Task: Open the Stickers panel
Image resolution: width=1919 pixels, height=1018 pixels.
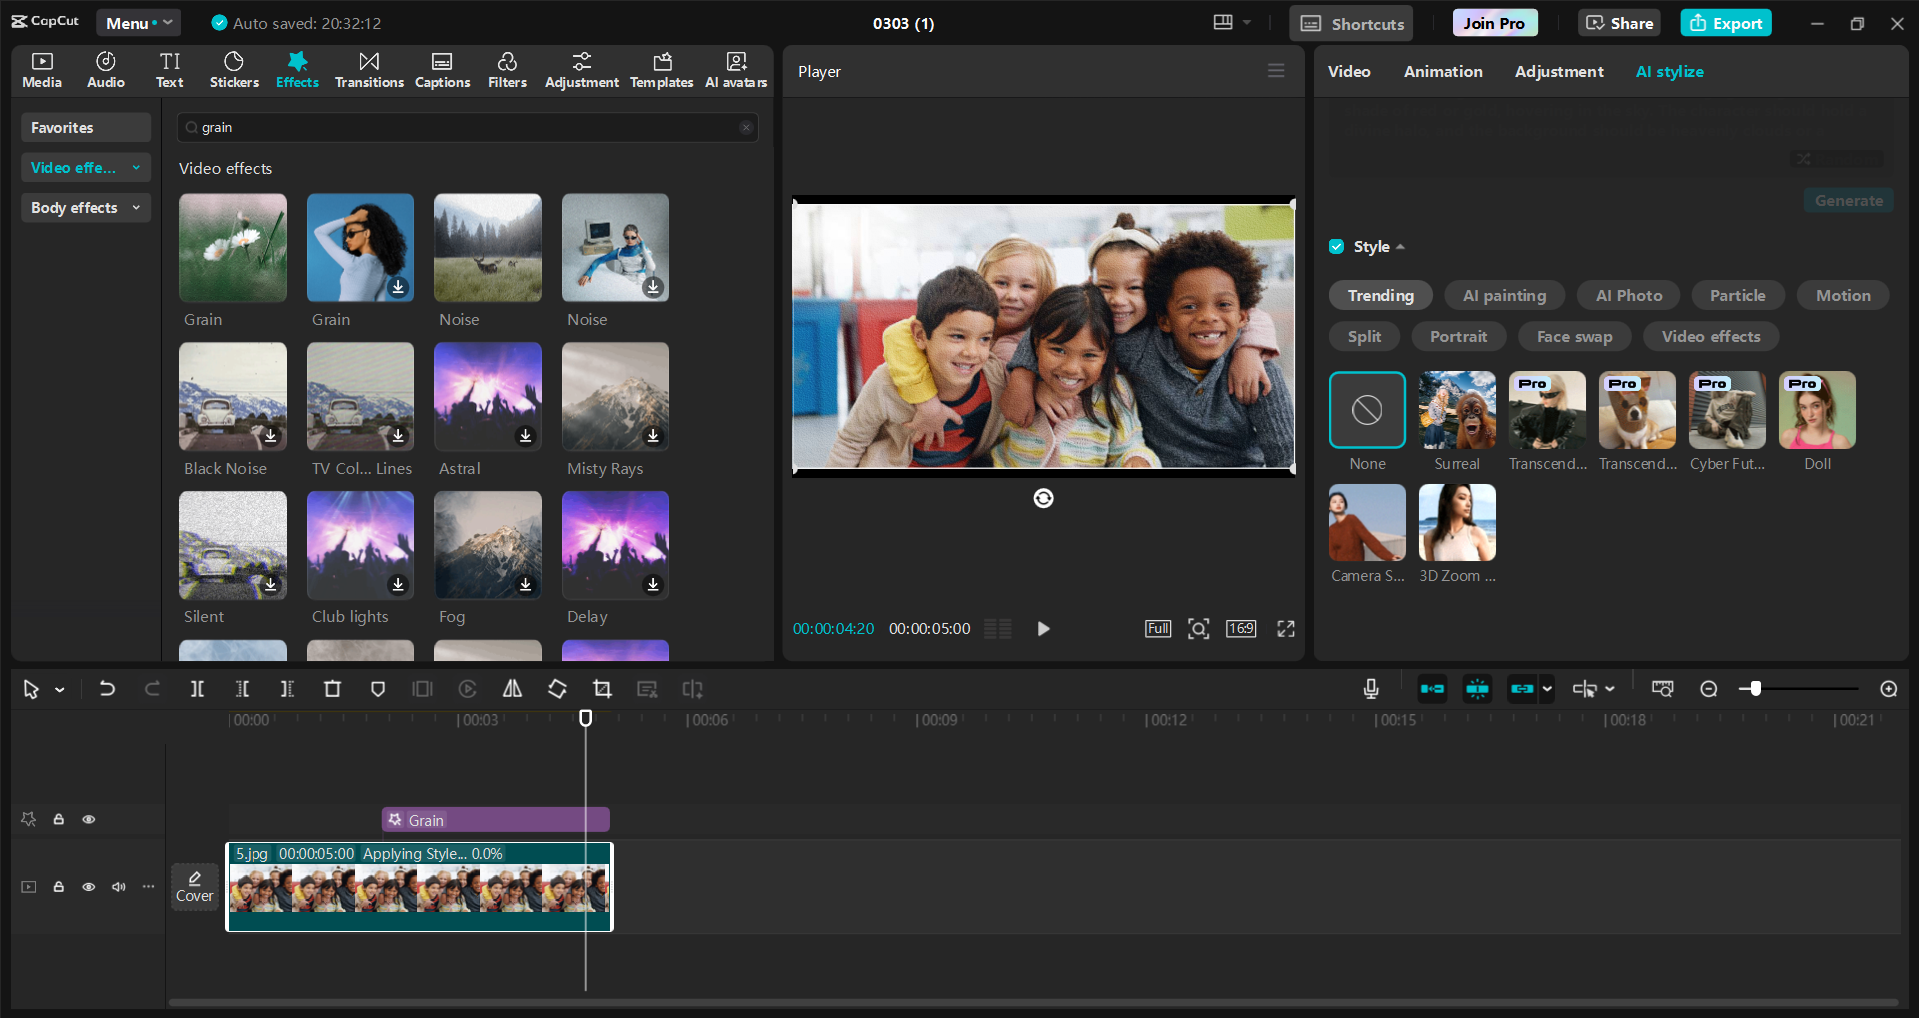Action: 234,70
